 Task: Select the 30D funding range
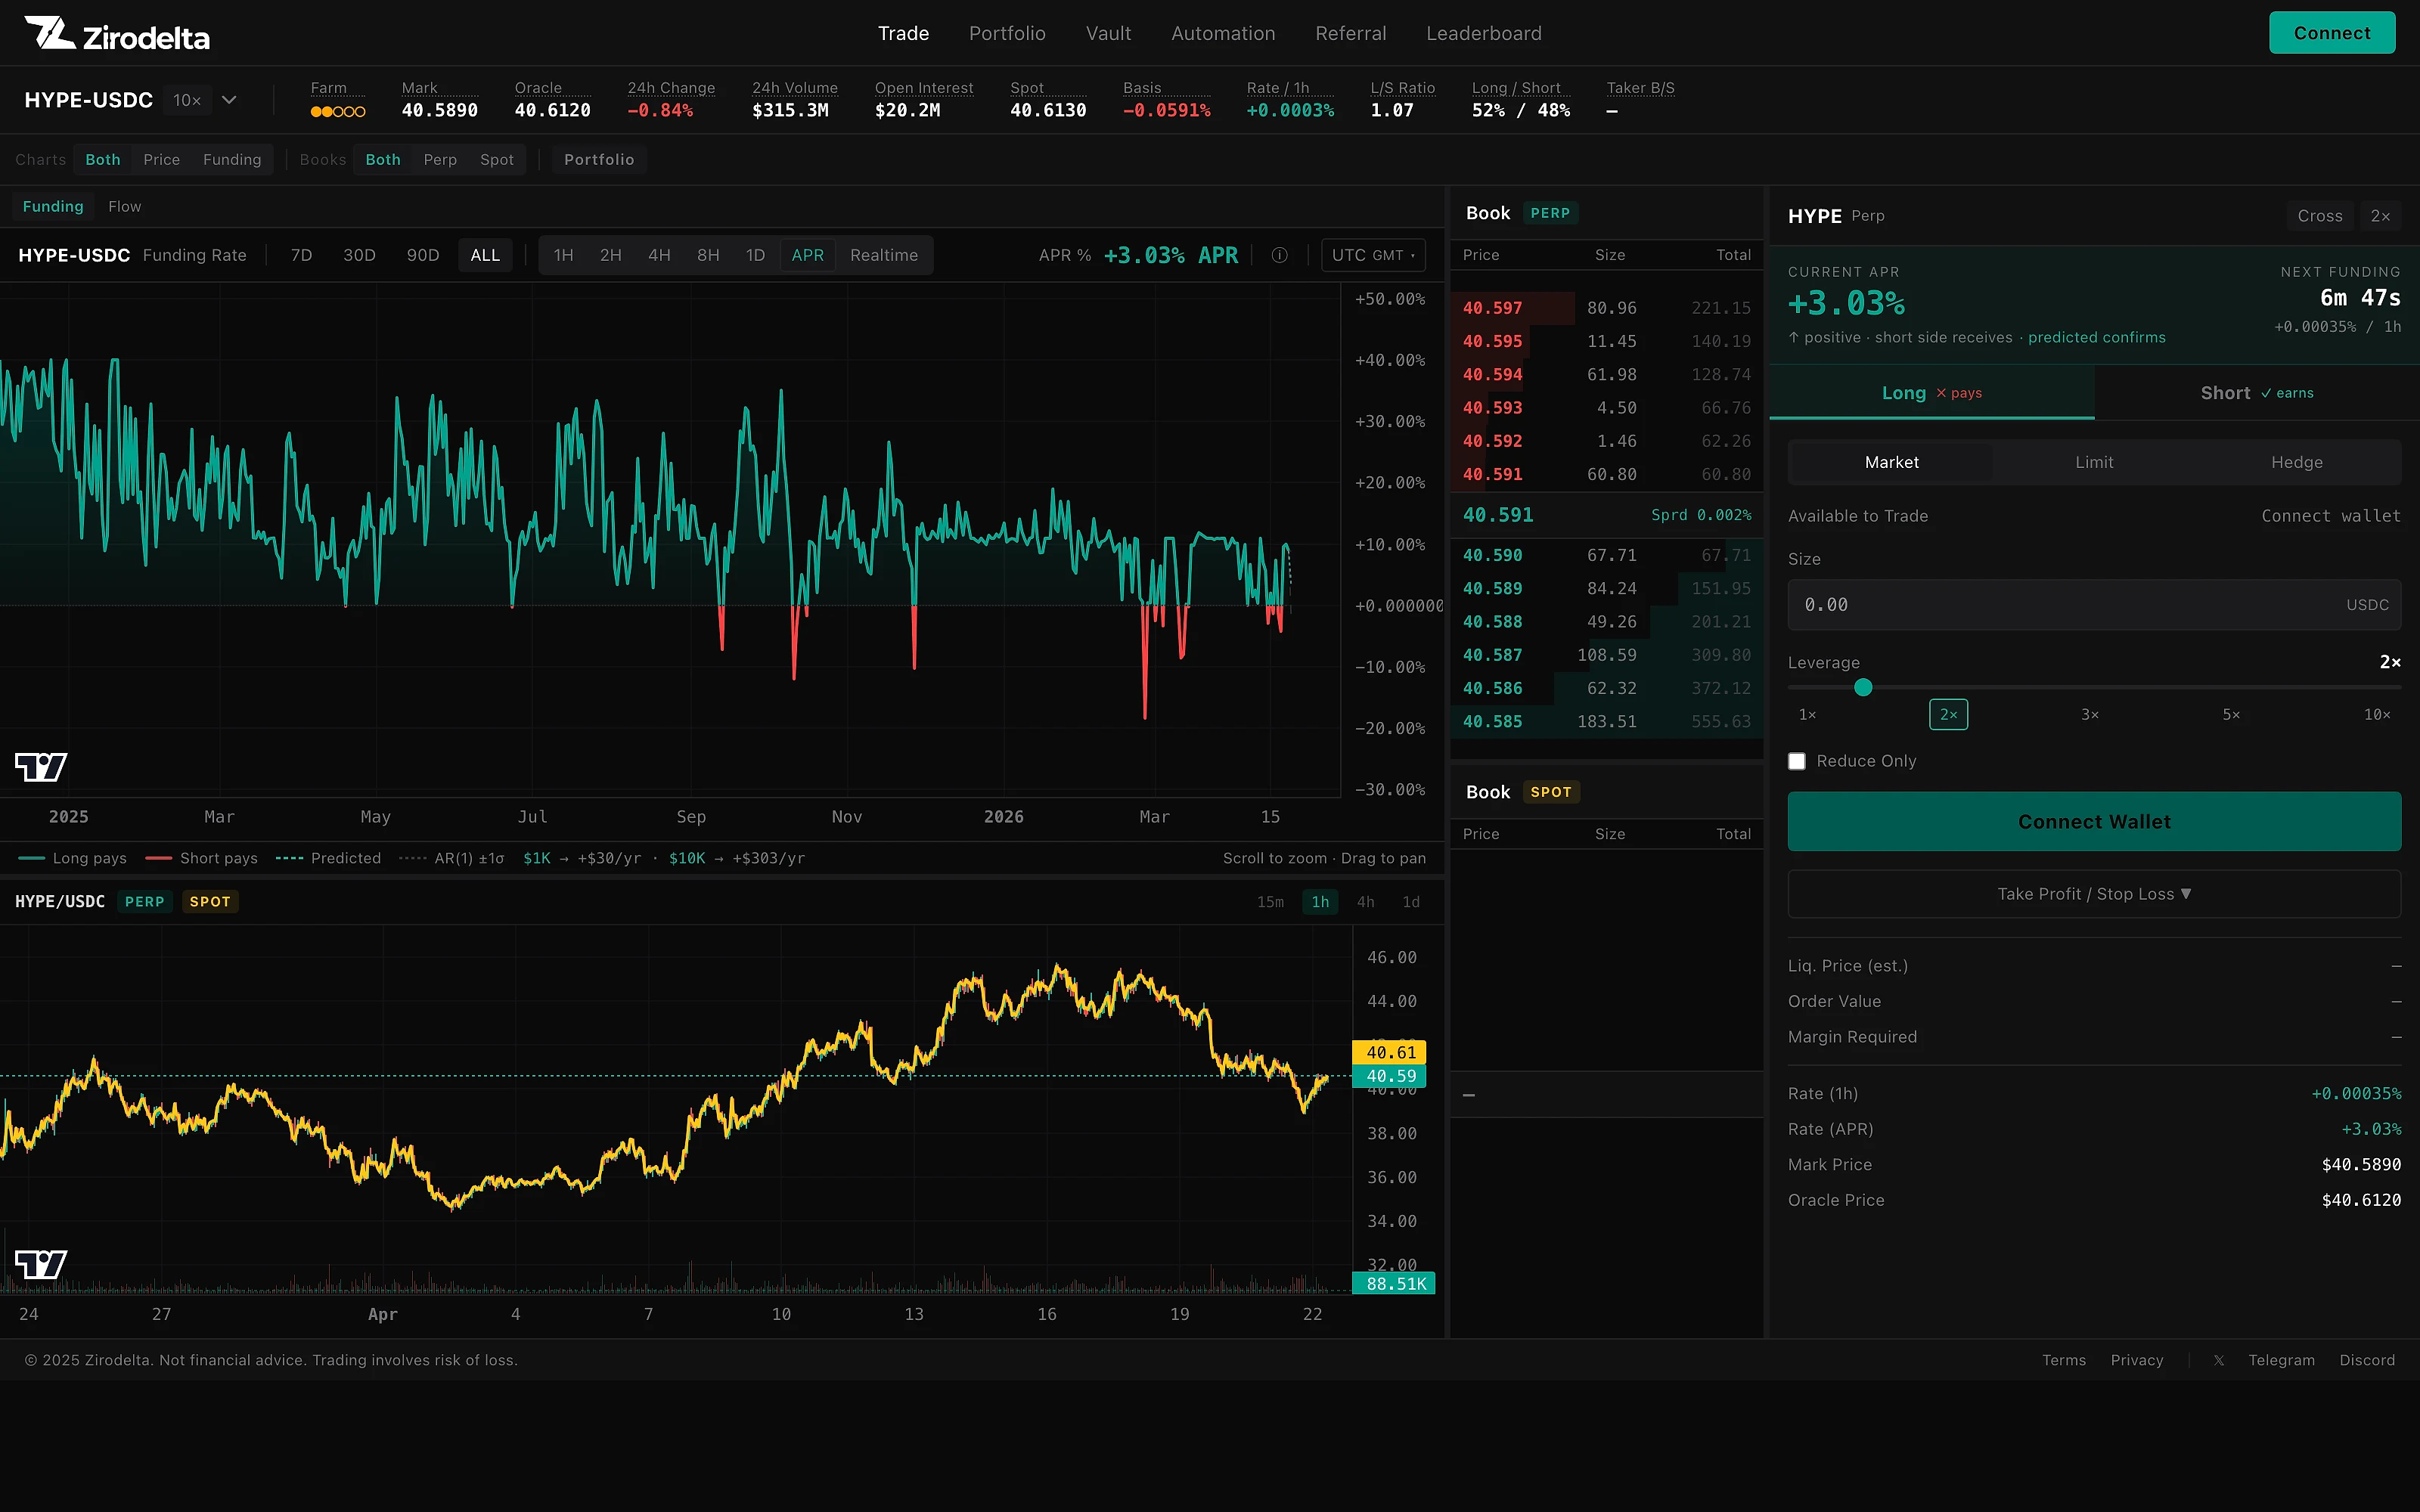(359, 256)
